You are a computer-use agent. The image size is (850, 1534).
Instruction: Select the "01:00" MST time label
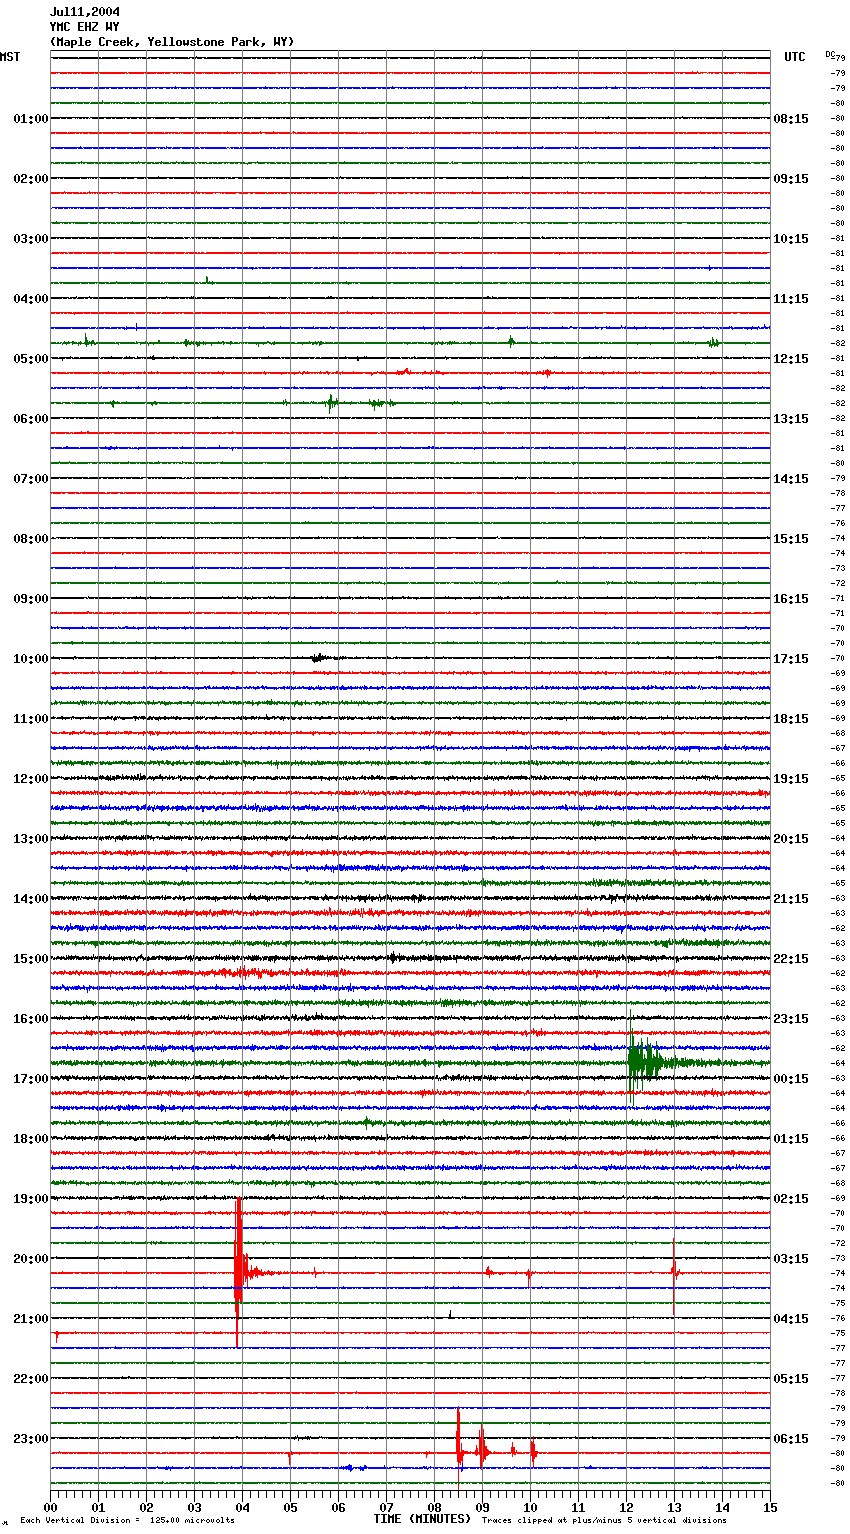pyautogui.click(x=31, y=119)
